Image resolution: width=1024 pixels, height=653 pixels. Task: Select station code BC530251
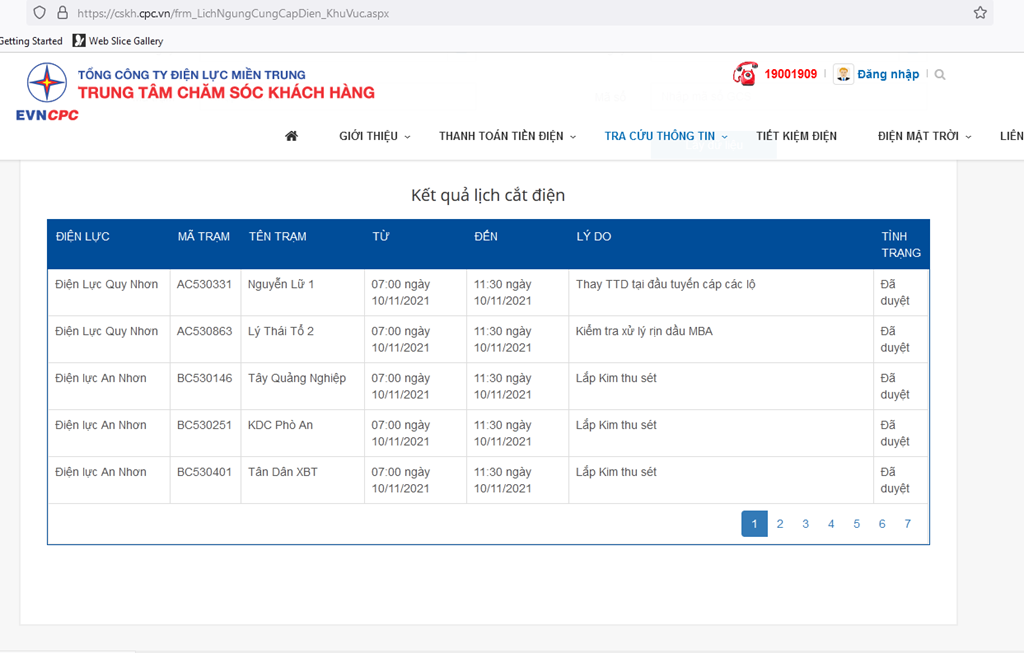pos(204,425)
